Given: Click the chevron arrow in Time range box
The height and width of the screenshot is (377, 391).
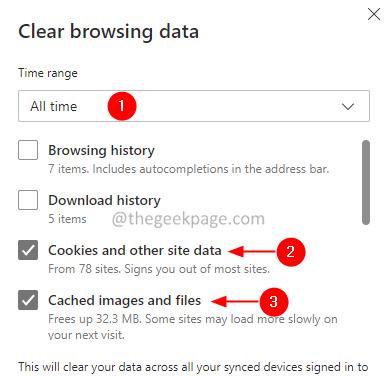Looking at the screenshot, I should coord(348,107).
